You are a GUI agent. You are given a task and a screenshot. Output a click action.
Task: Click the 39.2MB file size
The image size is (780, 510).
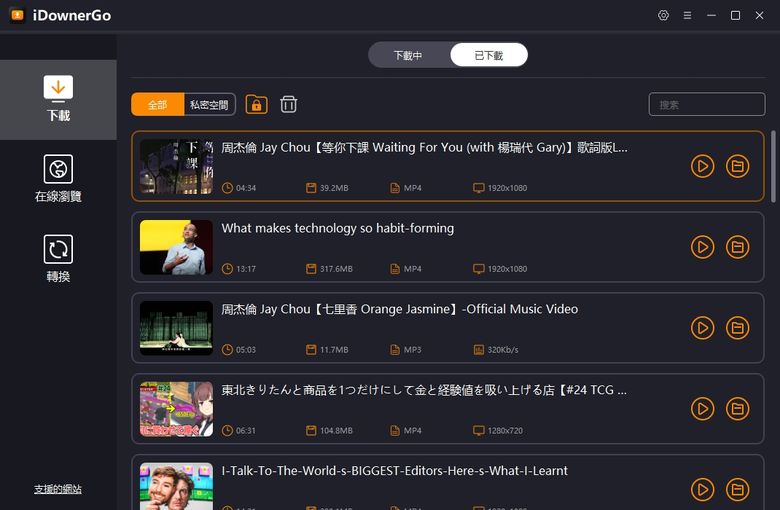[x=334, y=188]
